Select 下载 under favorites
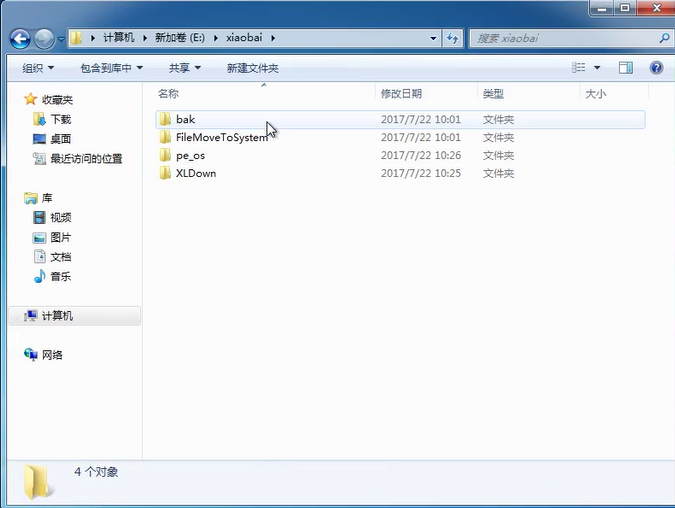Screen dimensions: 675x508 (60, 119)
